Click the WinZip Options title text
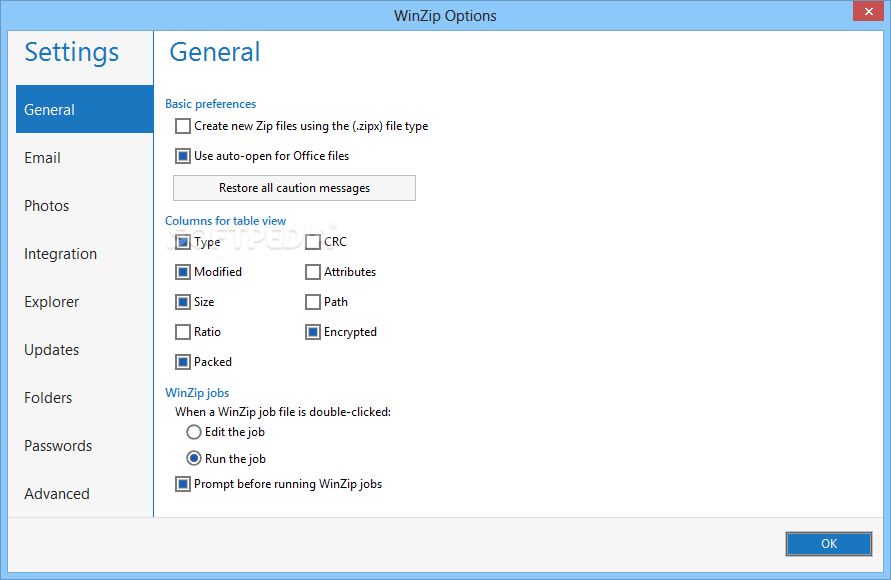This screenshot has width=891, height=580. (445, 16)
